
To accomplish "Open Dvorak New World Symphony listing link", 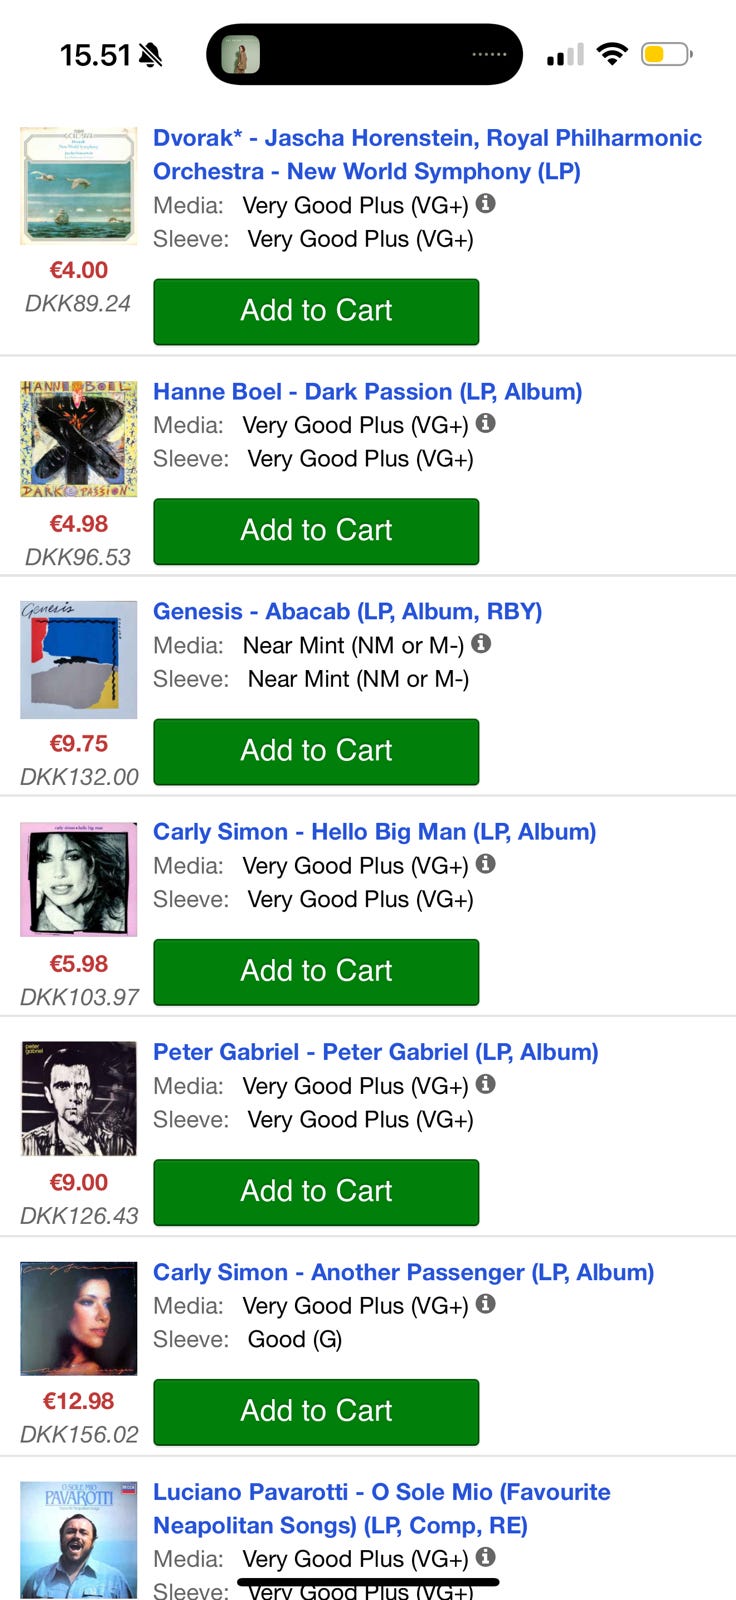I will pyautogui.click(x=427, y=155).
